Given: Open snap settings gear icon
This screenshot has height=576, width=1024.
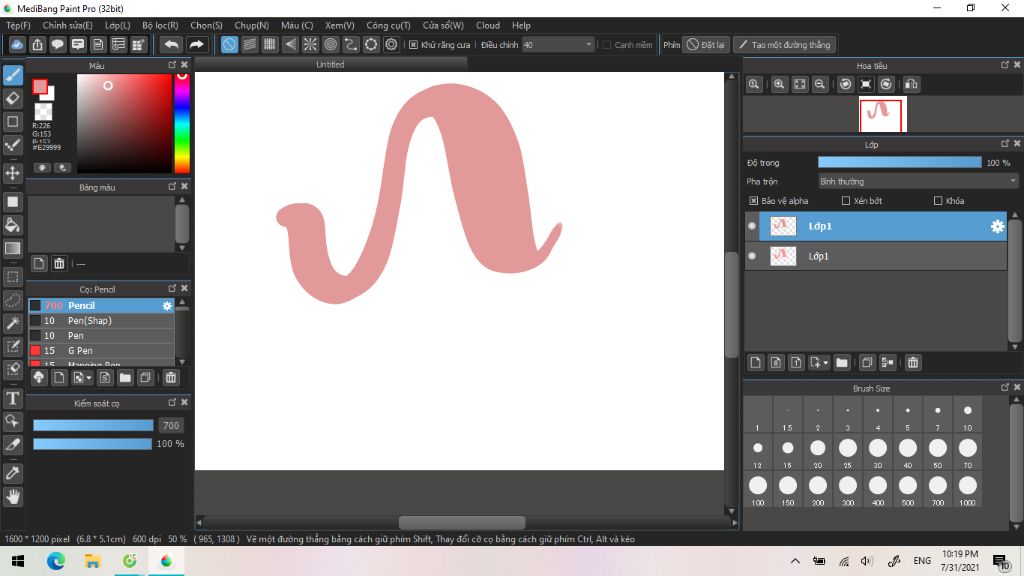Looking at the screenshot, I should click(x=391, y=44).
